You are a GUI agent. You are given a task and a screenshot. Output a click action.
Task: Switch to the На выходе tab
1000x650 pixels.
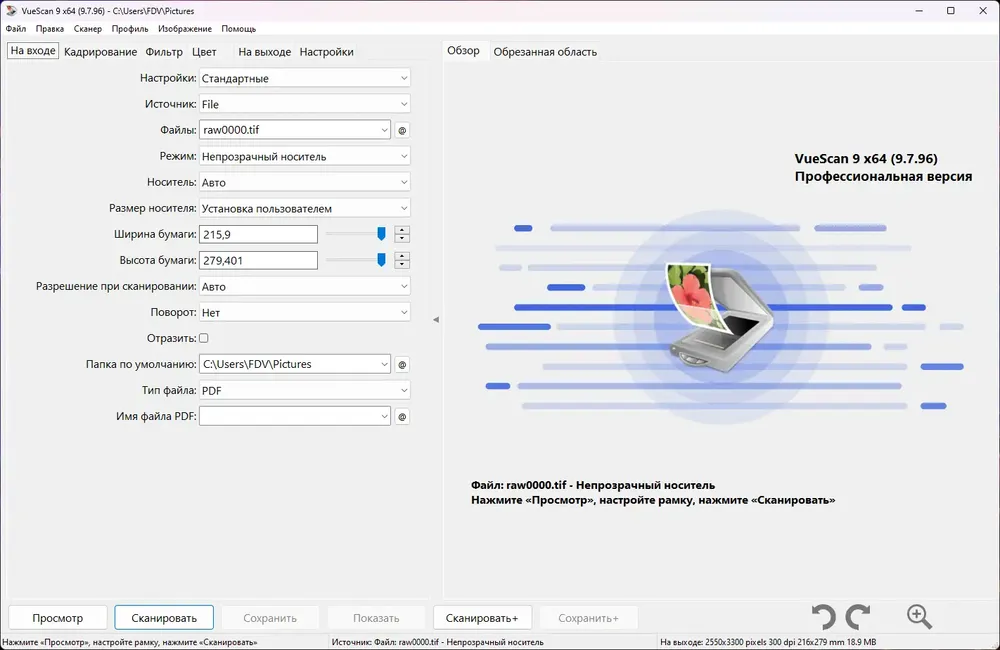point(265,52)
